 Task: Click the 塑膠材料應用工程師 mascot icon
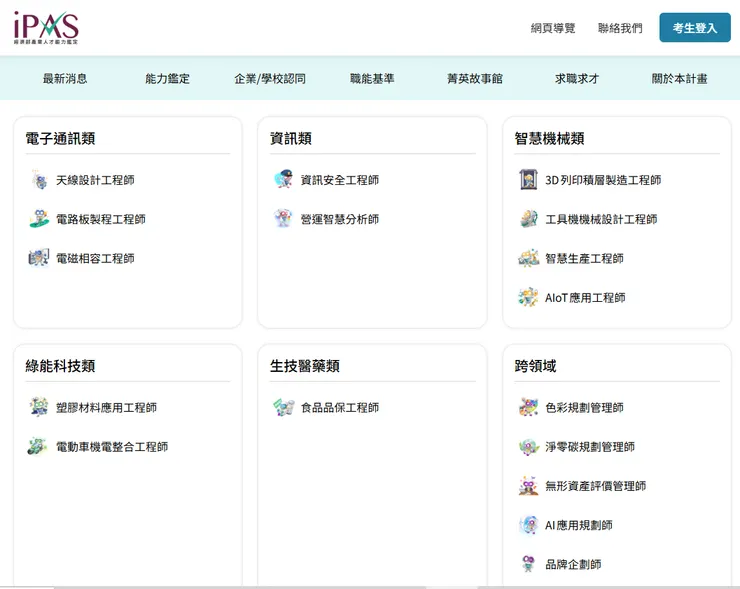click(39, 407)
